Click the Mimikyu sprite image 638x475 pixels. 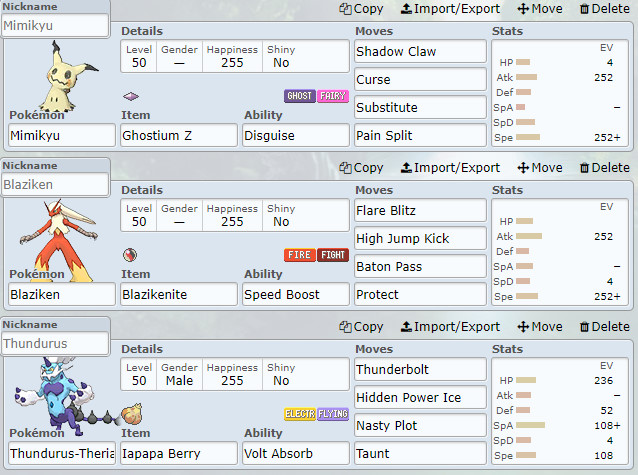(x=68, y=76)
